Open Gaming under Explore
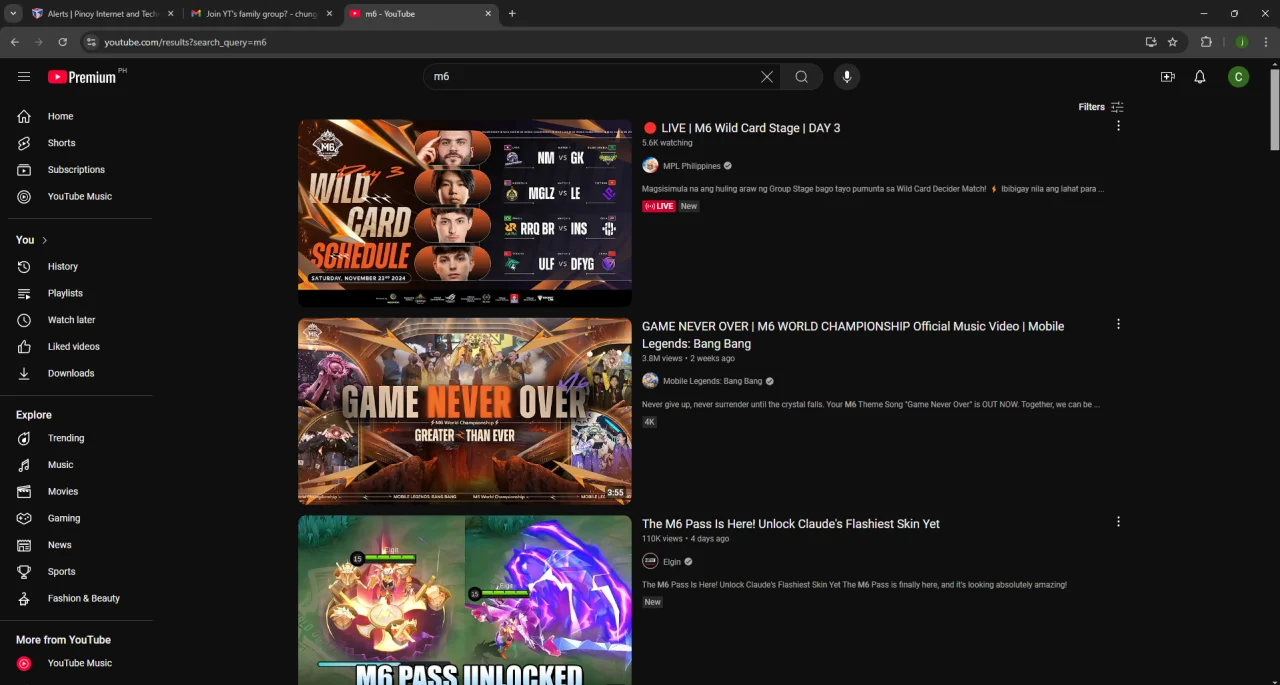This screenshot has width=1280, height=685. [x=80, y=518]
